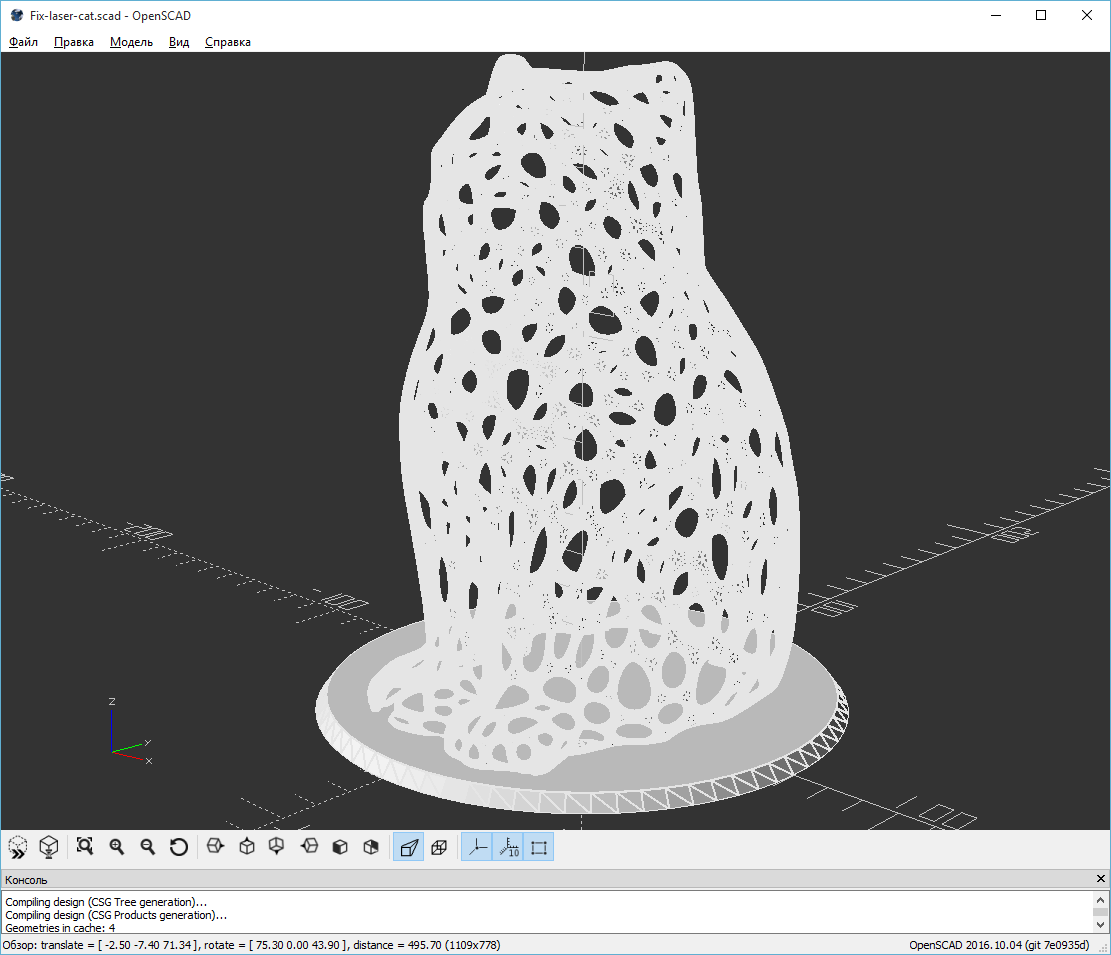Toggle Show Scale Markers button
This screenshot has width=1111, height=955.
tap(508, 847)
